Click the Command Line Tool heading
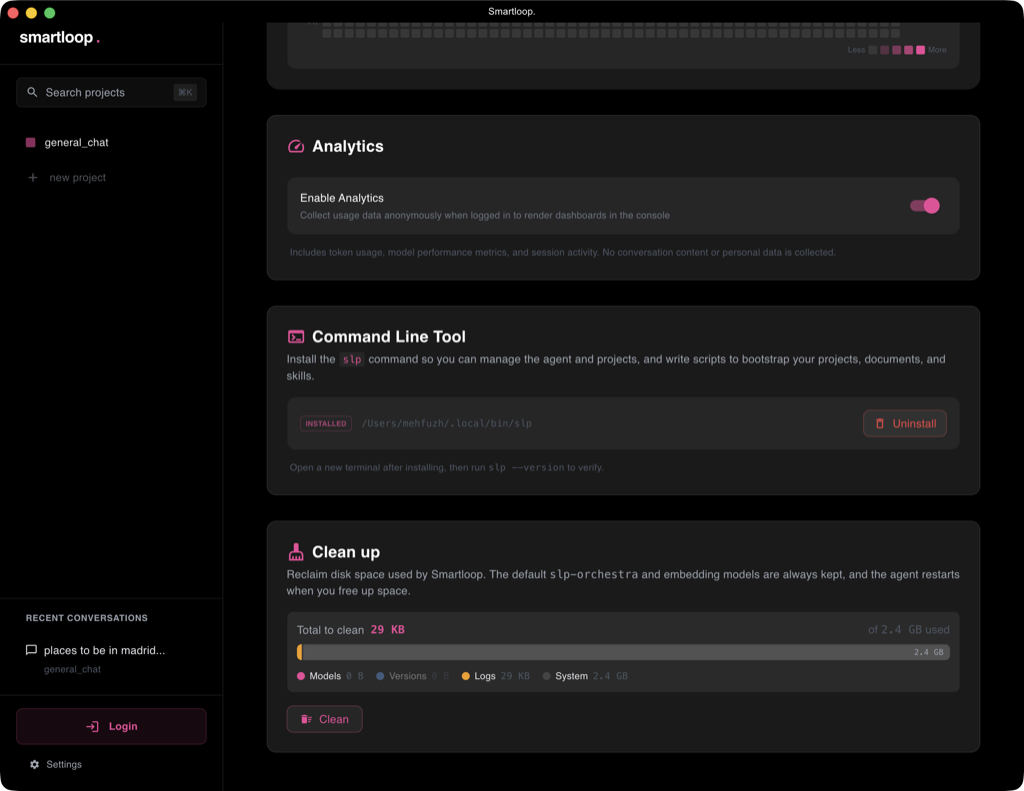This screenshot has width=1024, height=791. (389, 337)
